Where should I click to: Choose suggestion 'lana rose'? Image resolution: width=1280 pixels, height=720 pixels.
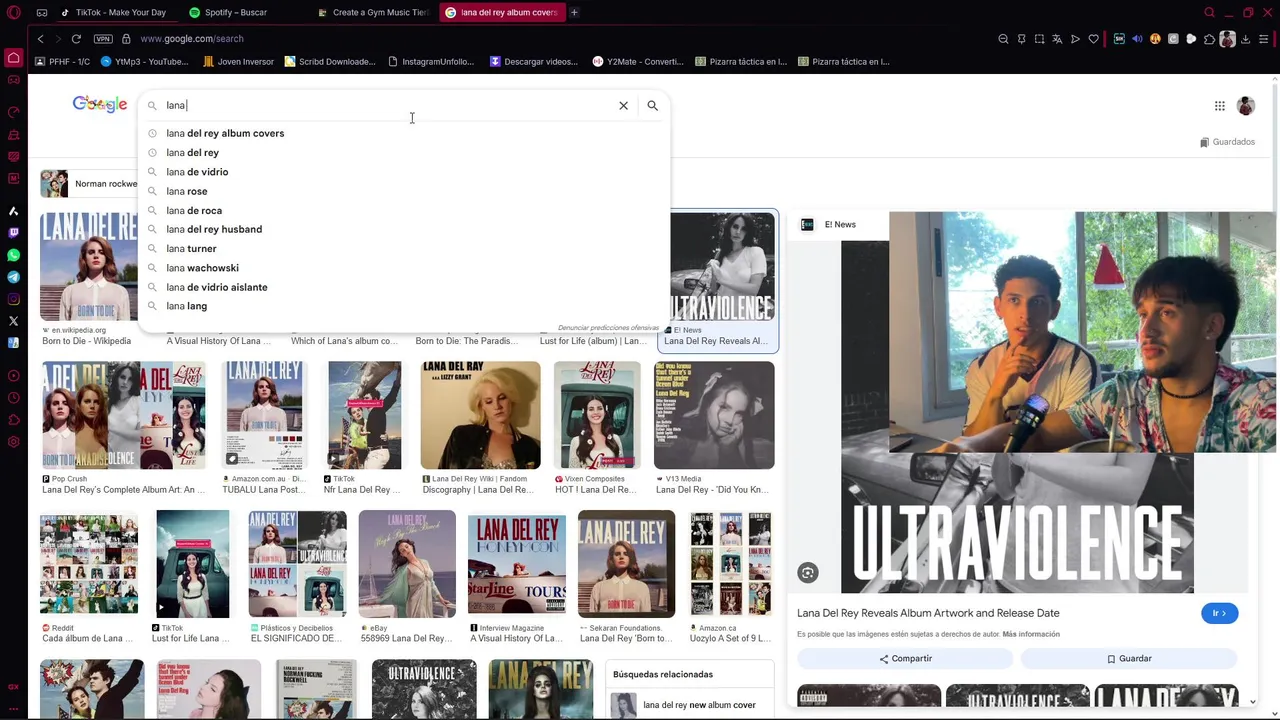point(404,191)
